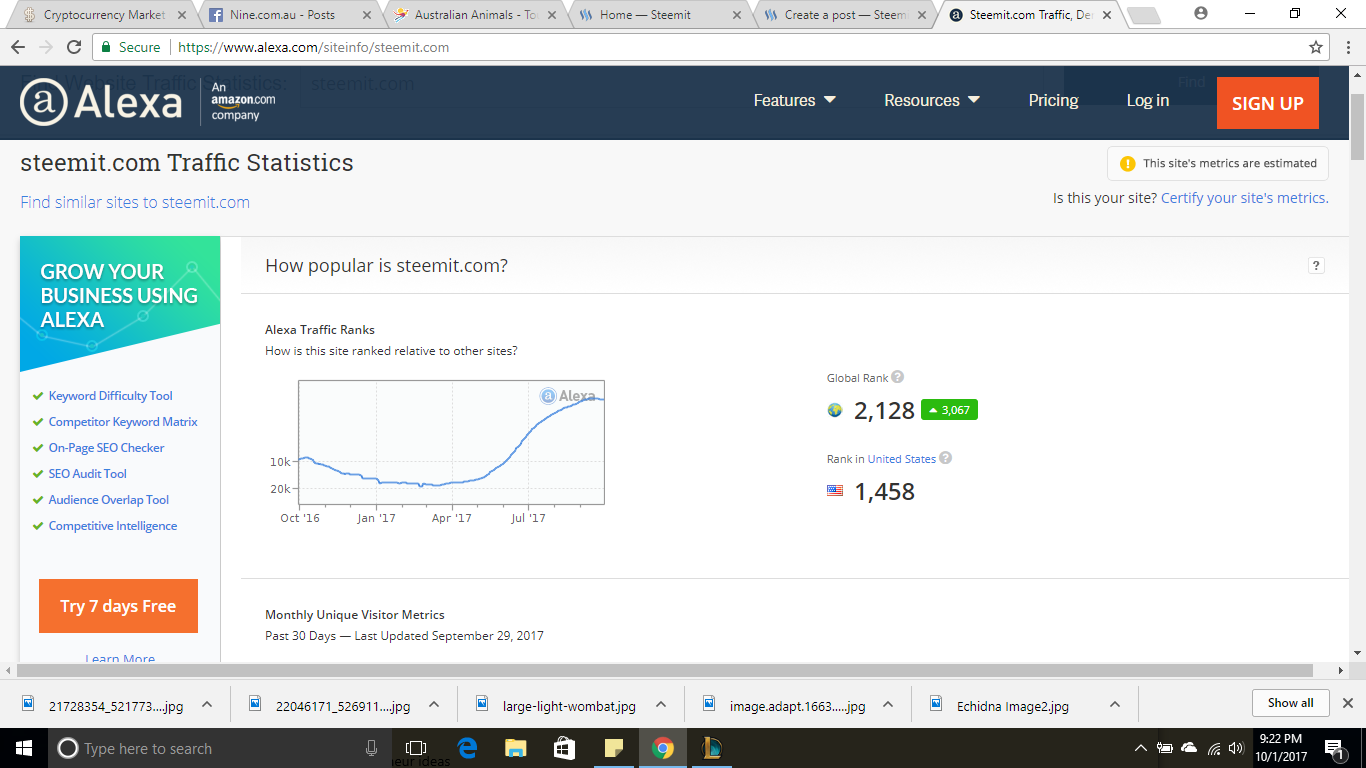Reload the page with refresh icon
Screen dimensions: 1366x768
[x=74, y=47]
